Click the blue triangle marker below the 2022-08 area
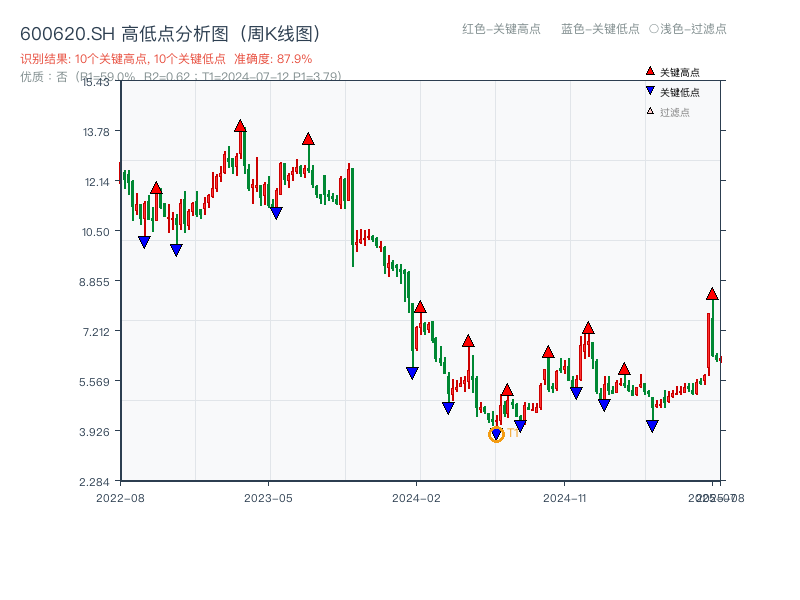800x600 pixels. point(143,240)
